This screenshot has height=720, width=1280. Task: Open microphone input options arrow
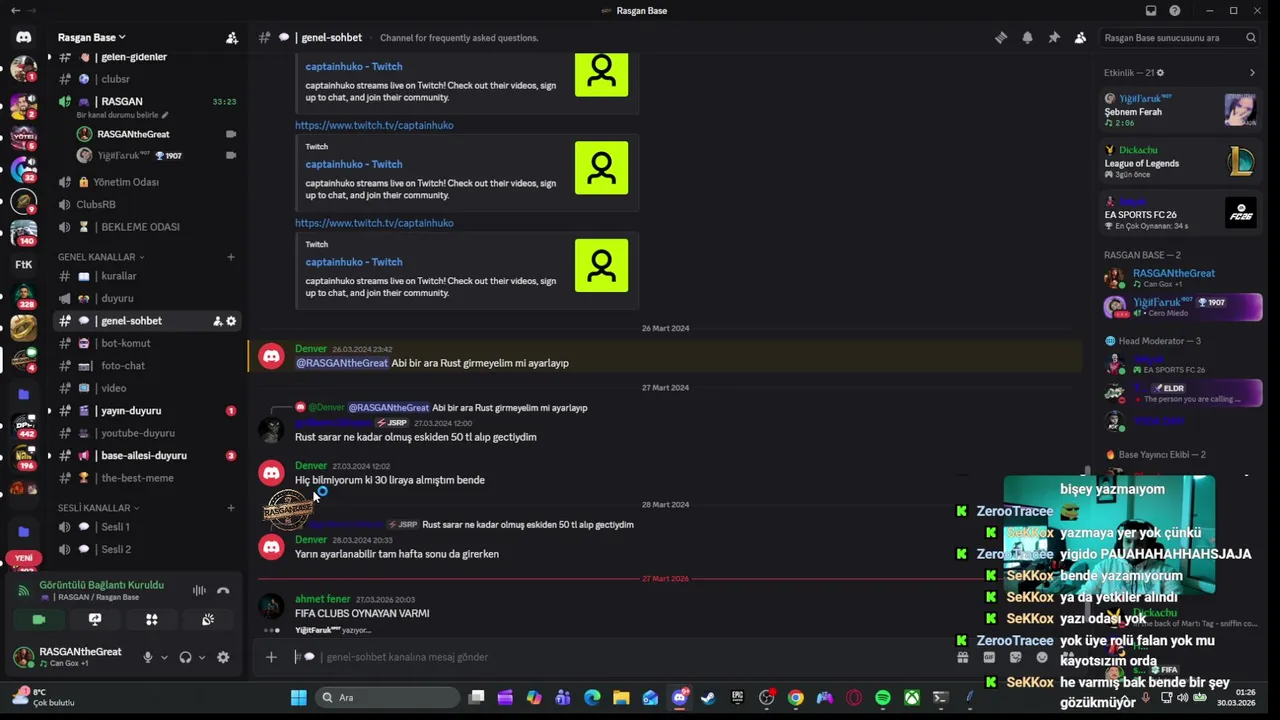tap(164, 657)
